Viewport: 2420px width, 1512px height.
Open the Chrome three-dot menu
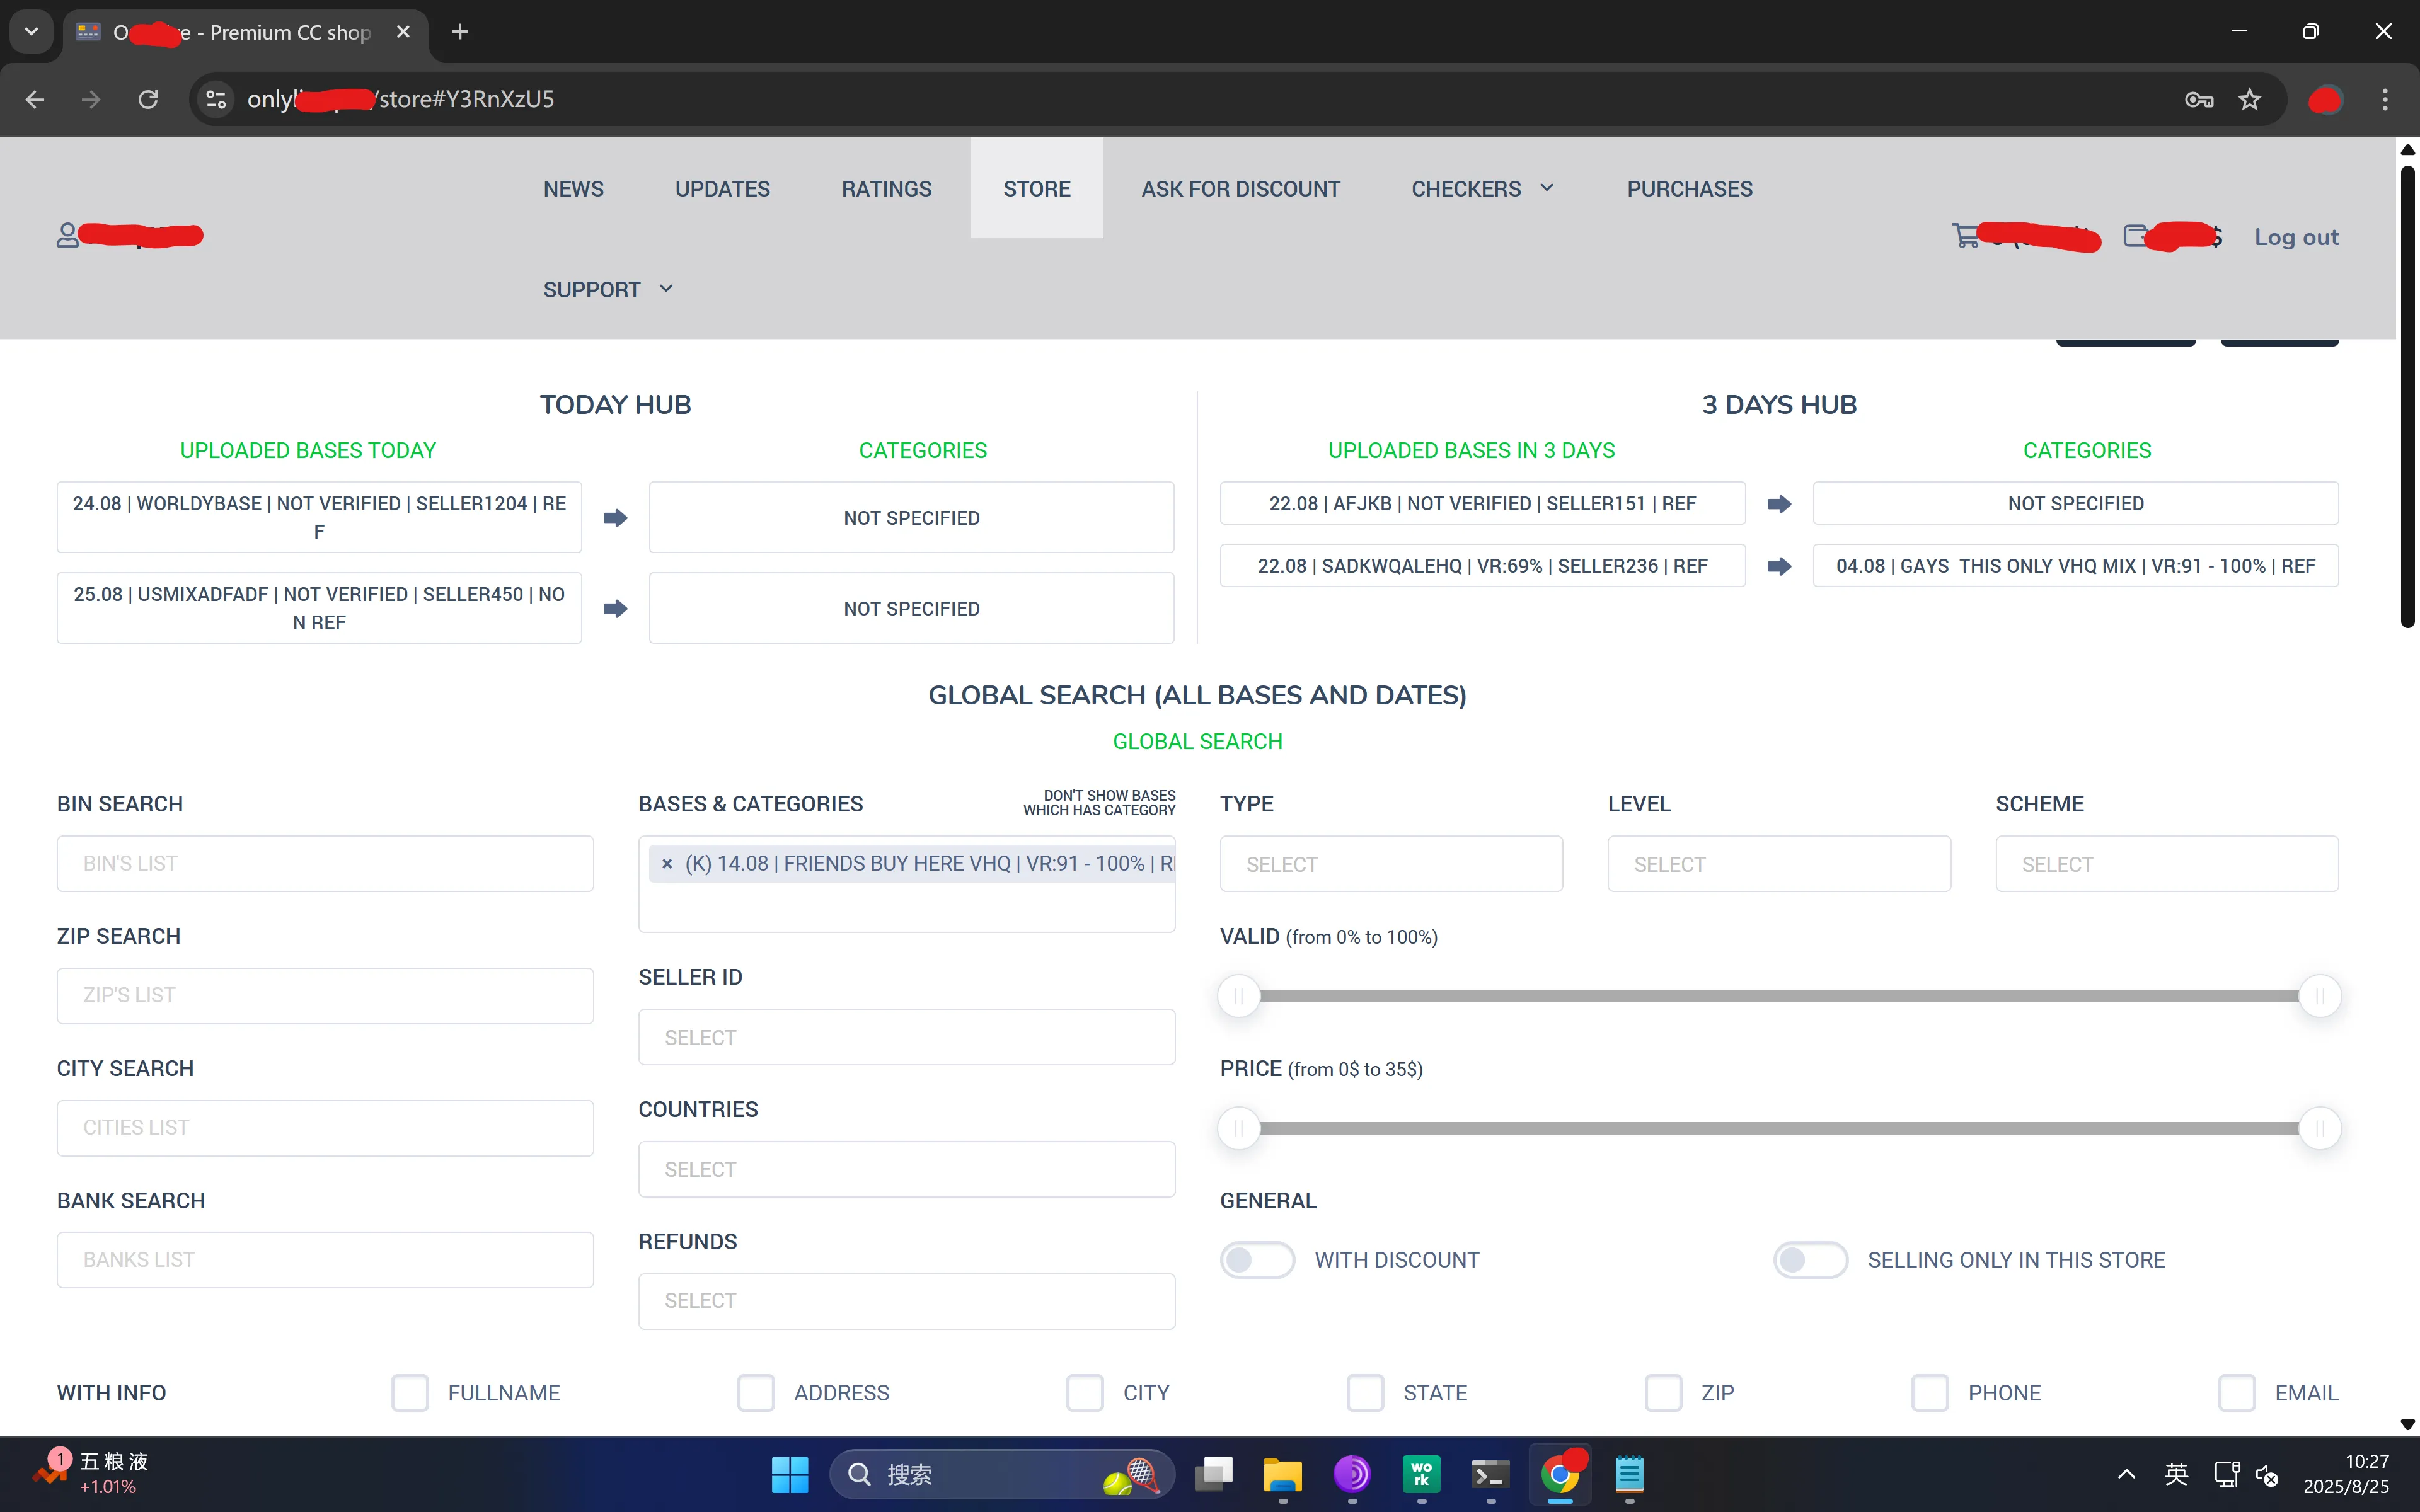[x=2385, y=99]
